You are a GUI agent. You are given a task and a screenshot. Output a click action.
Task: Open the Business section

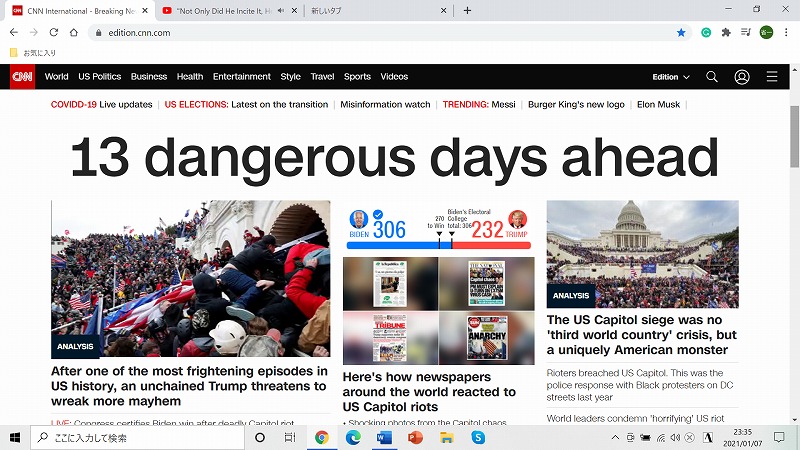click(149, 77)
